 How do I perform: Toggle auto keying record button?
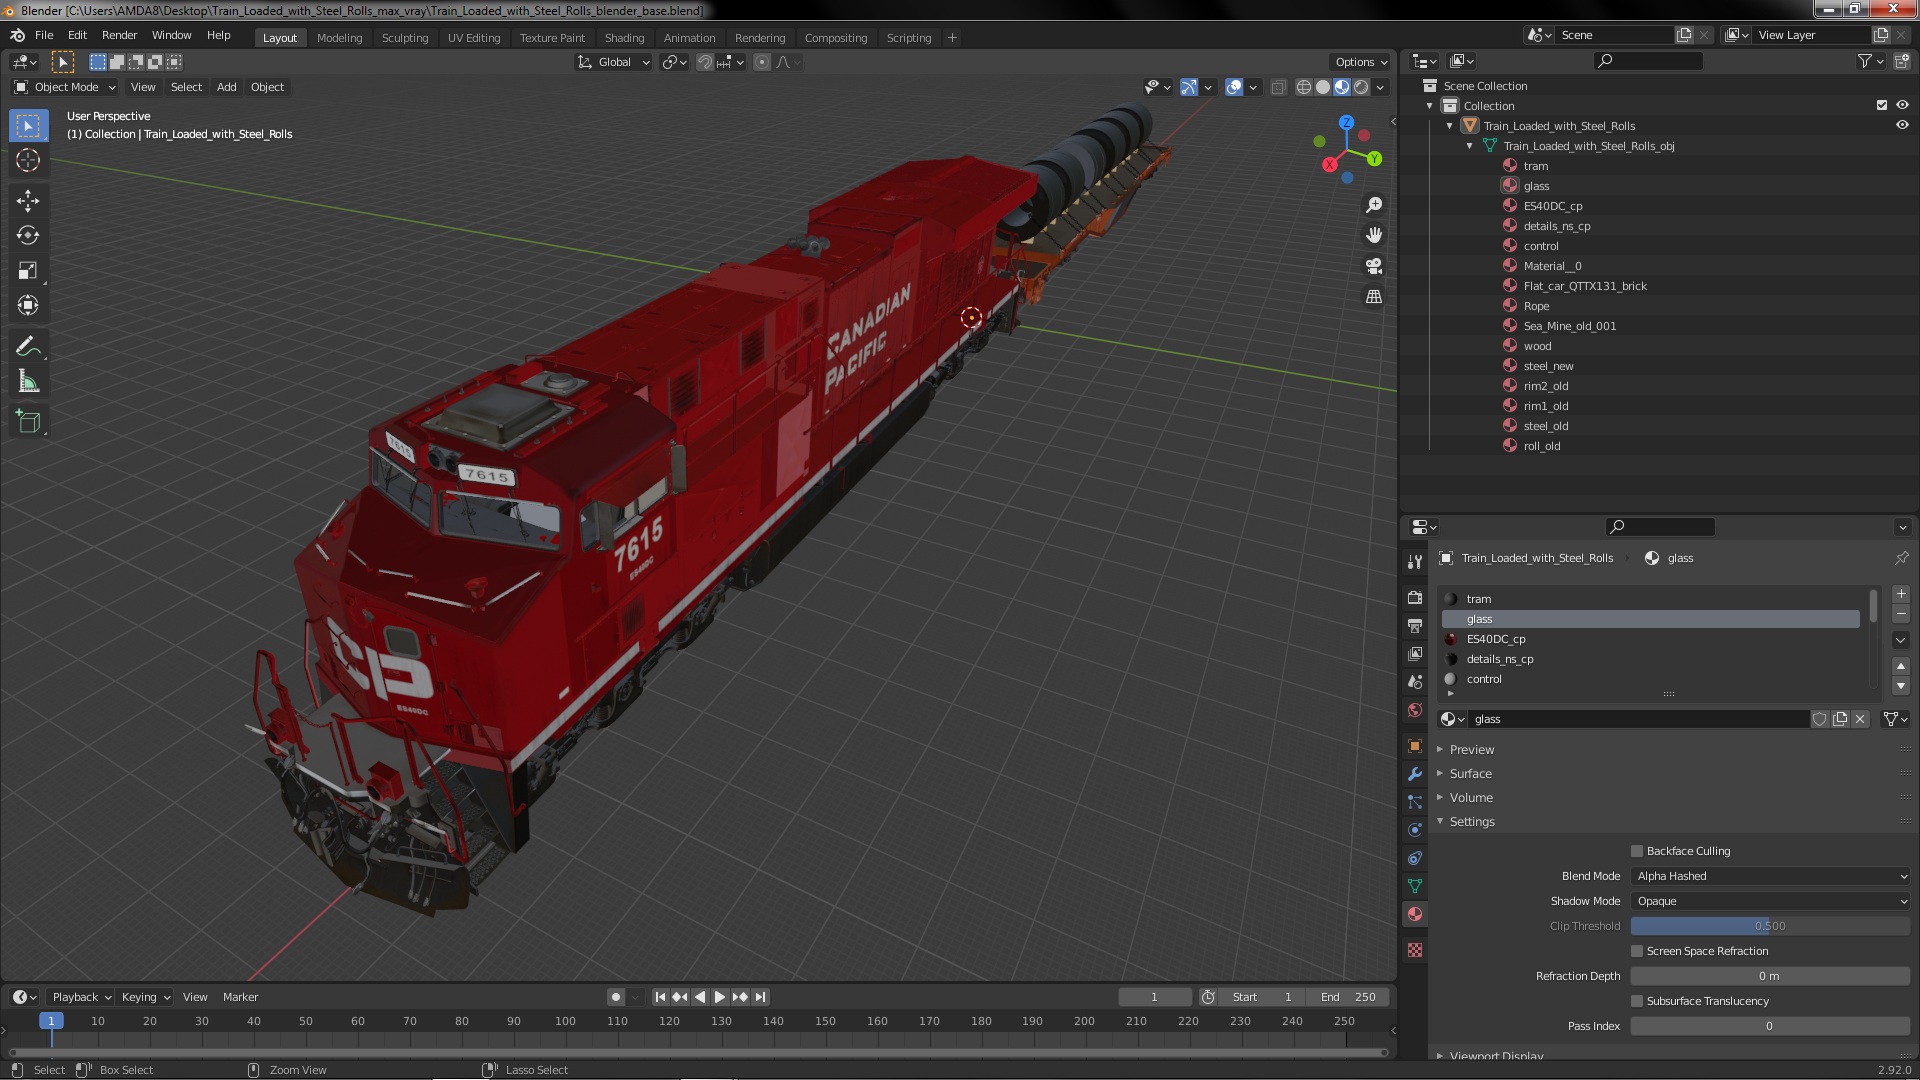point(615,997)
